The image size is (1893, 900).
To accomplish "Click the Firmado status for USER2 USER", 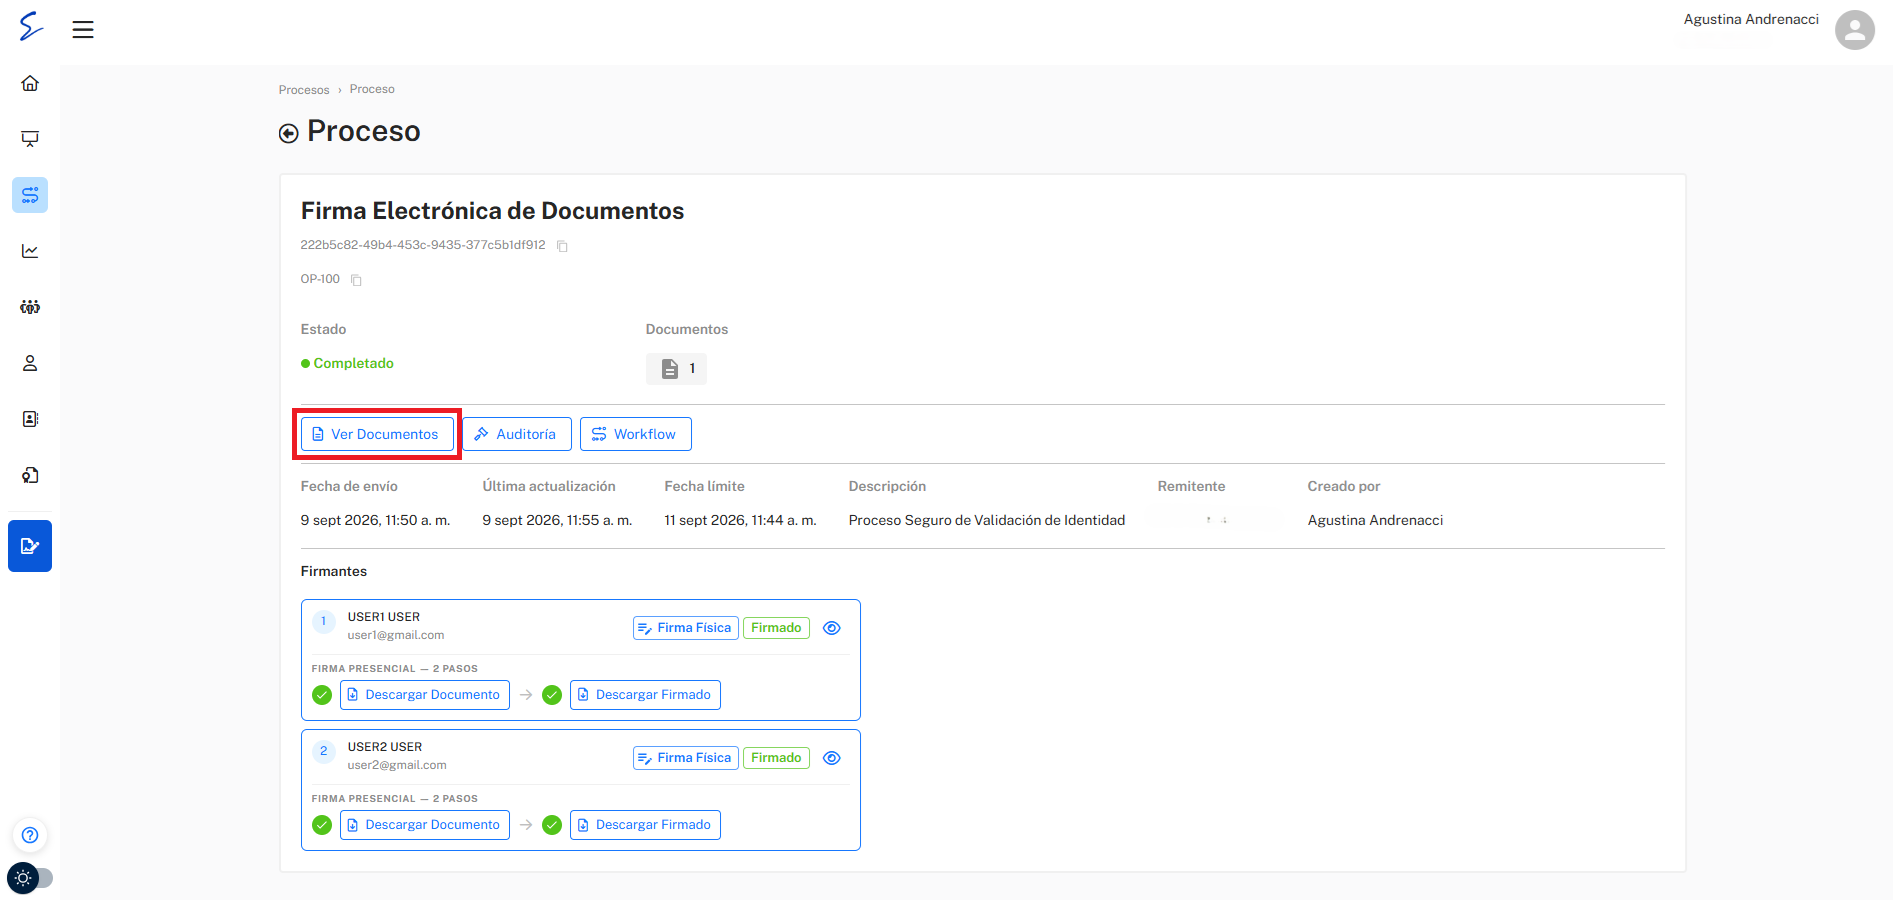I will tap(776, 758).
